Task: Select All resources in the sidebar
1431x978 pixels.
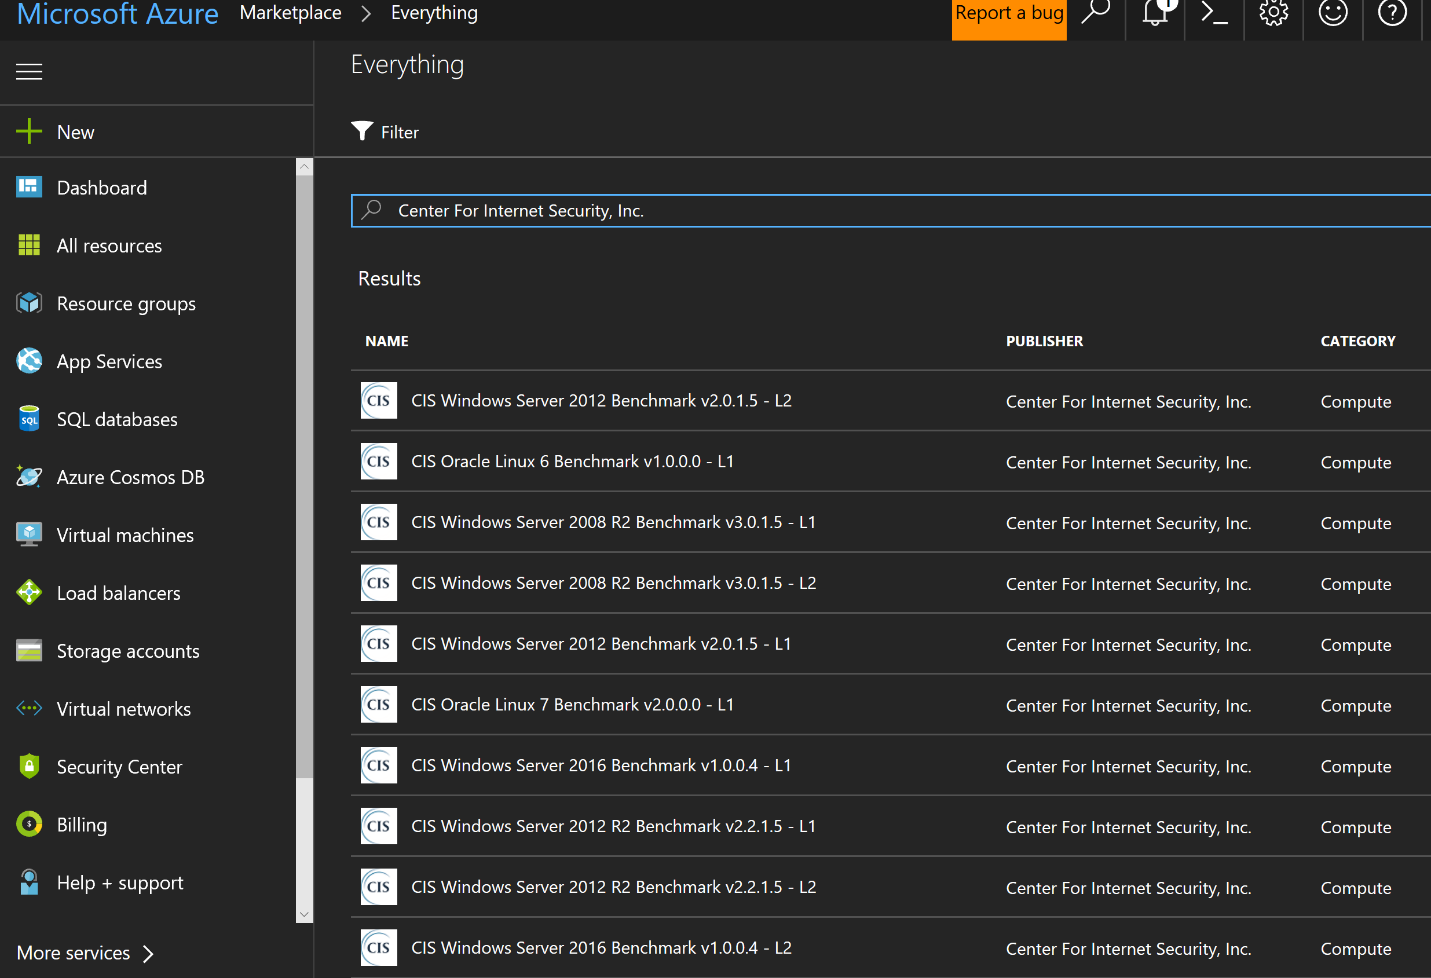Action: pyautogui.click(x=109, y=245)
